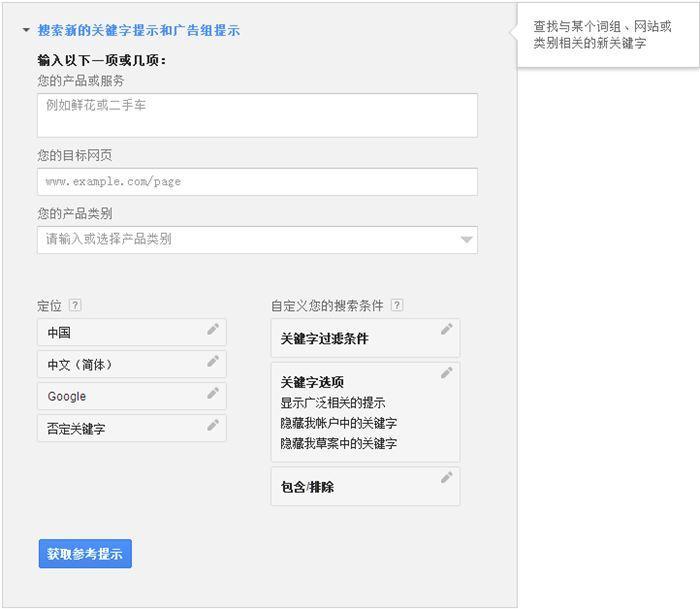Open the 关键字选项 panel title
This screenshot has width=700, height=609.
coord(312,382)
